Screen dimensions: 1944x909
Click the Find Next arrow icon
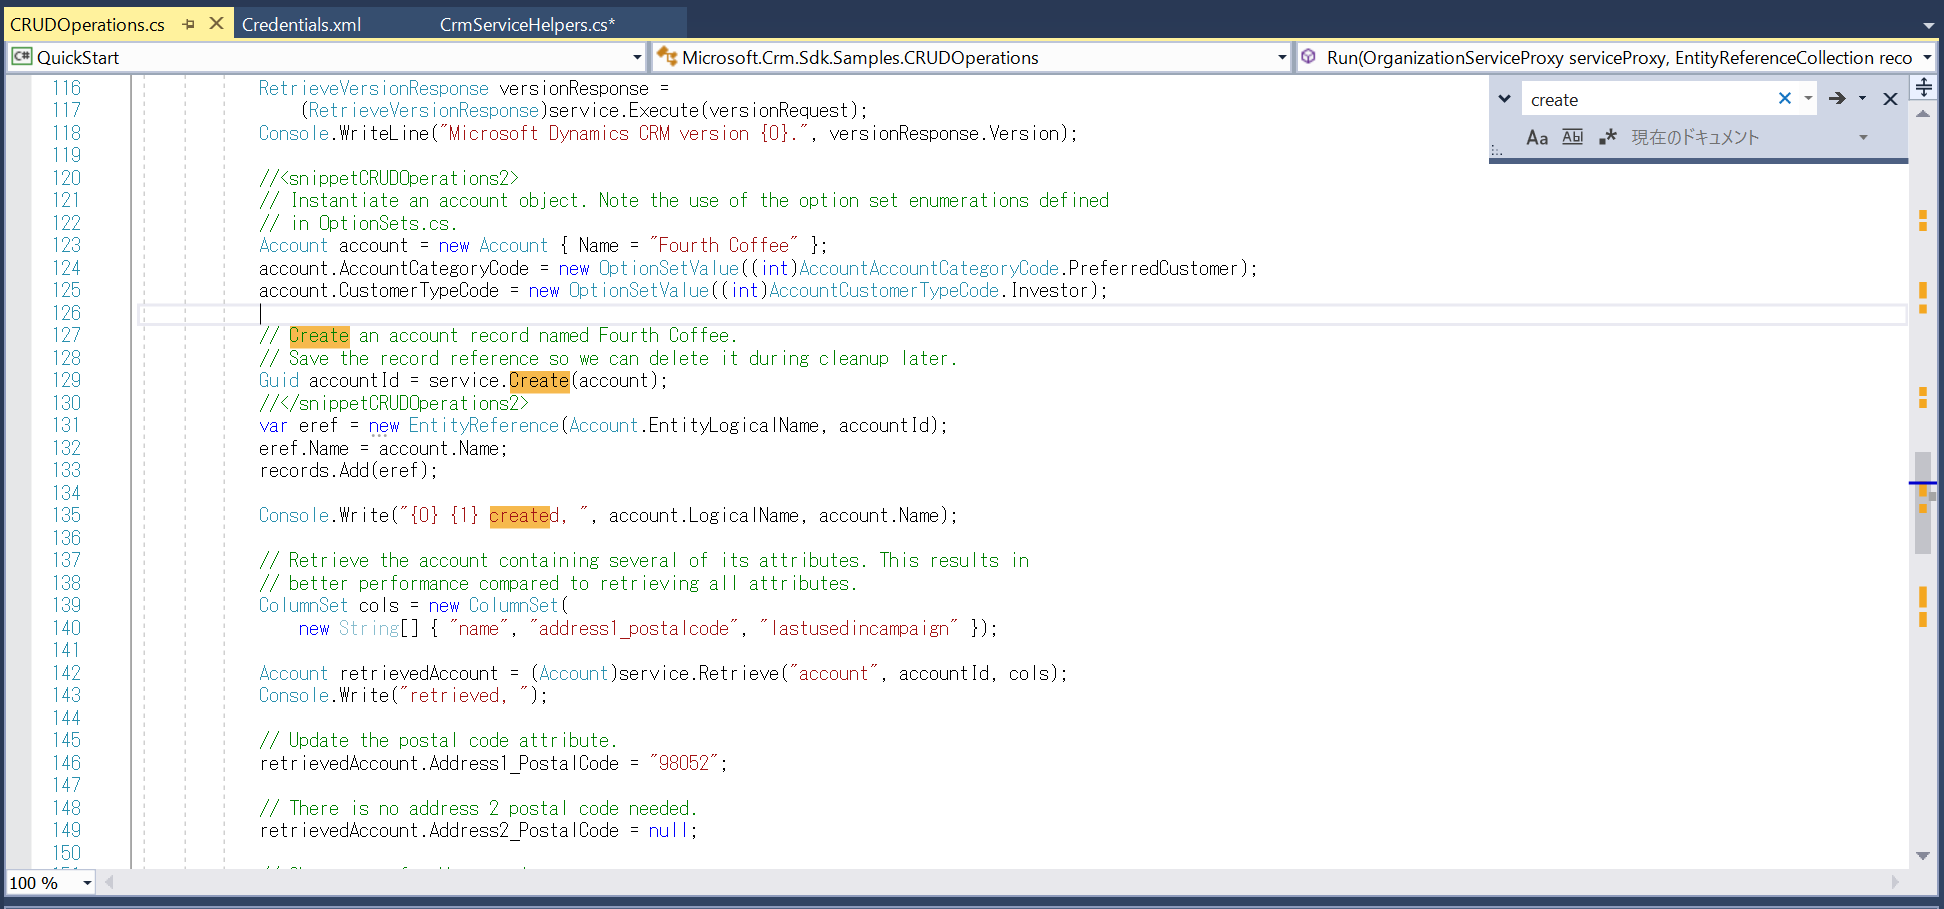pos(1837,98)
